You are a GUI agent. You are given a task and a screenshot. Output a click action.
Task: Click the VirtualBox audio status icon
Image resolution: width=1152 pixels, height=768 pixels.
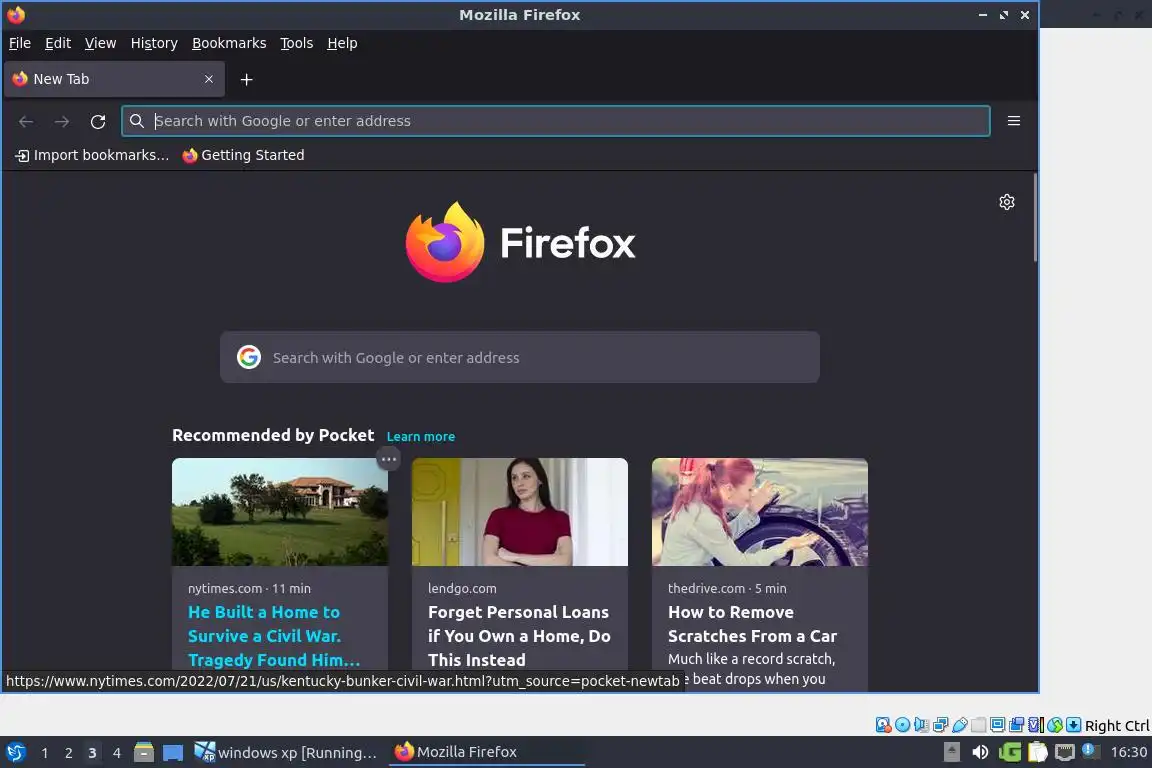pos(921,725)
